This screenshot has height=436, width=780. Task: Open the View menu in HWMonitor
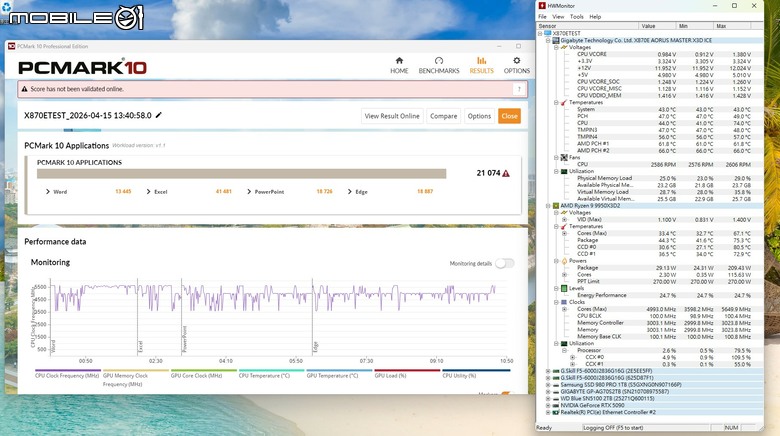pos(558,16)
